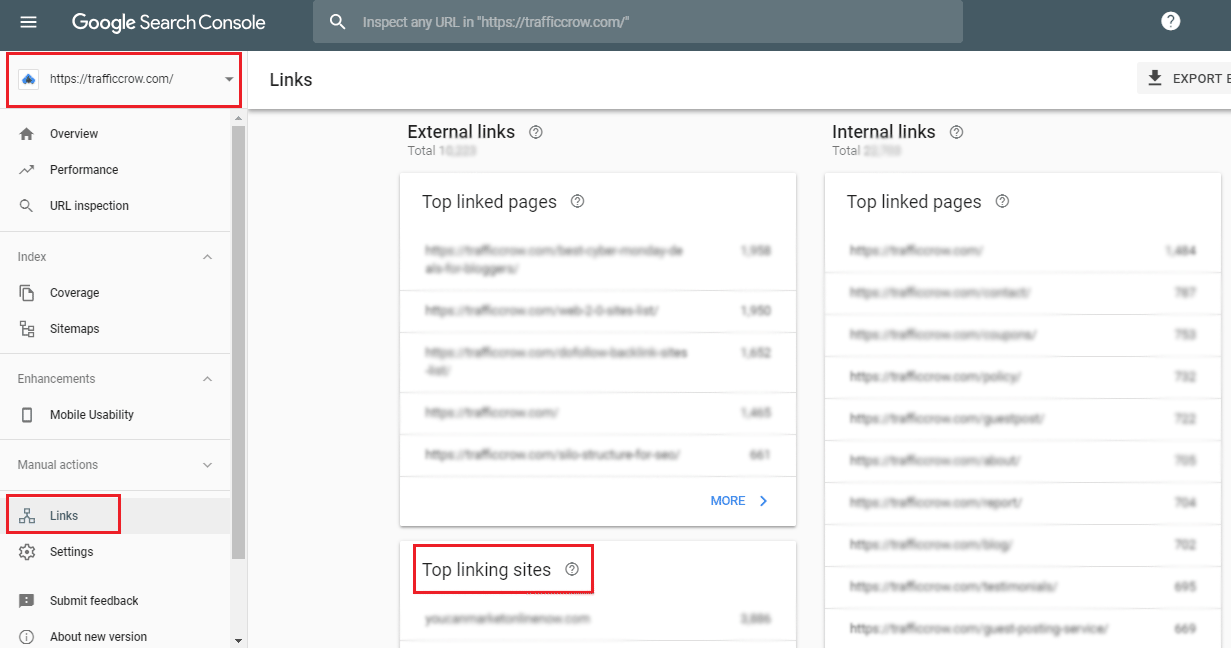
Task: Click the help icon beside Internal links
Action: (957, 132)
